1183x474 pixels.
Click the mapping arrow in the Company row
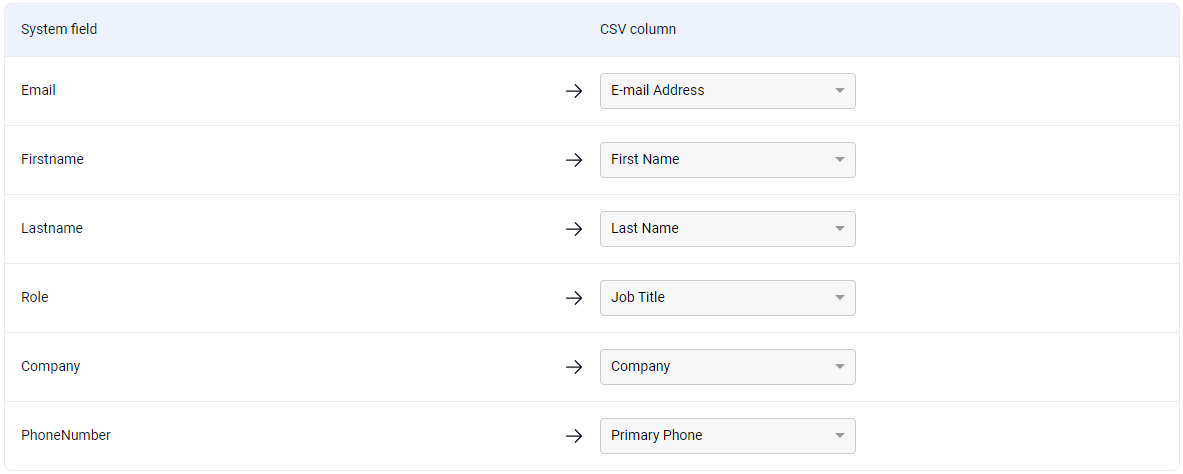(x=574, y=367)
